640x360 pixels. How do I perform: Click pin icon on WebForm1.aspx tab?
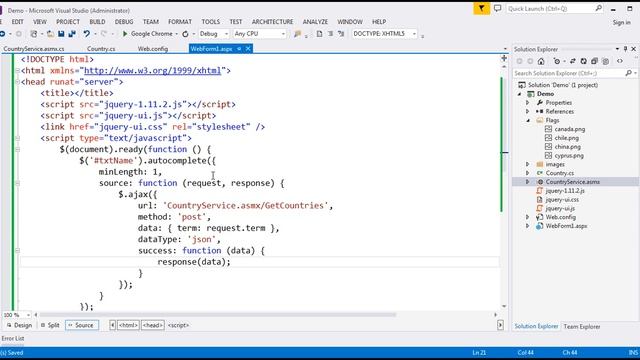click(x=239, y=49)
